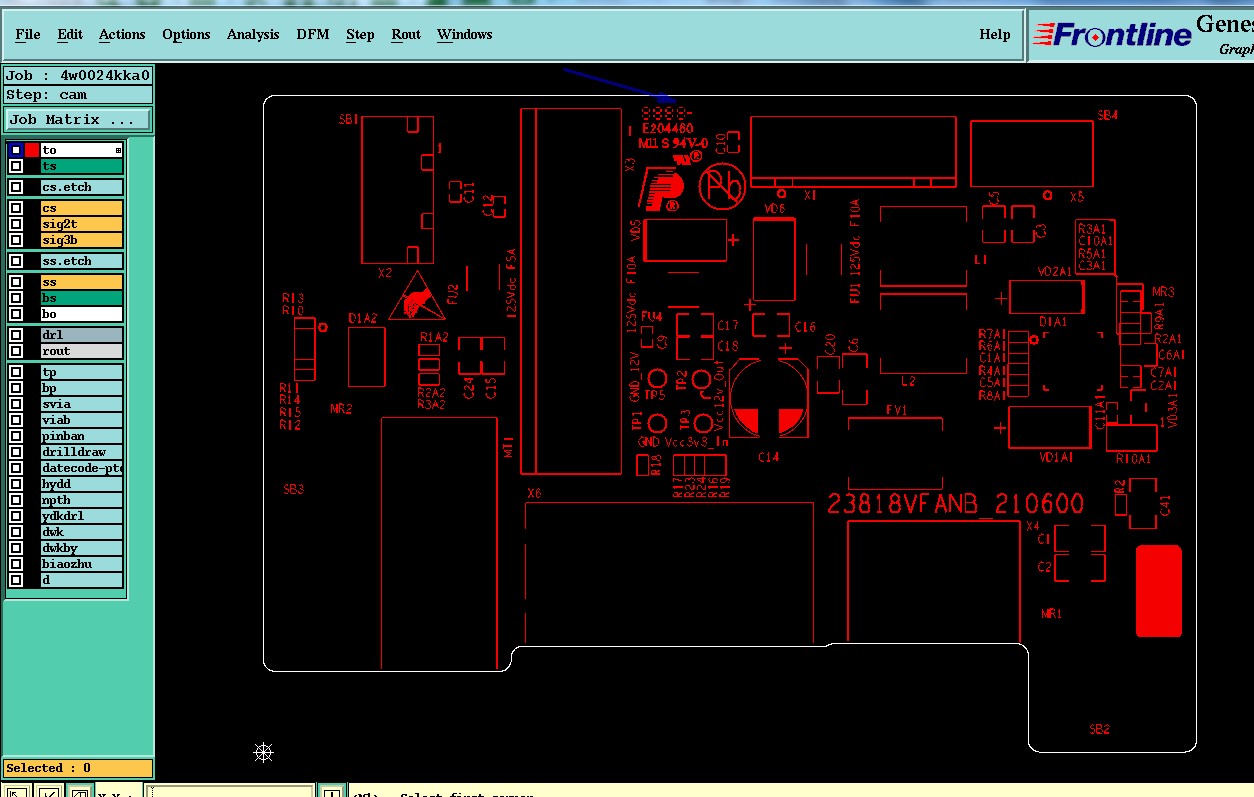Select the crossed-out Pb symbol on the board
Viewport: 1254px width, 797px height.
point(718,186)
